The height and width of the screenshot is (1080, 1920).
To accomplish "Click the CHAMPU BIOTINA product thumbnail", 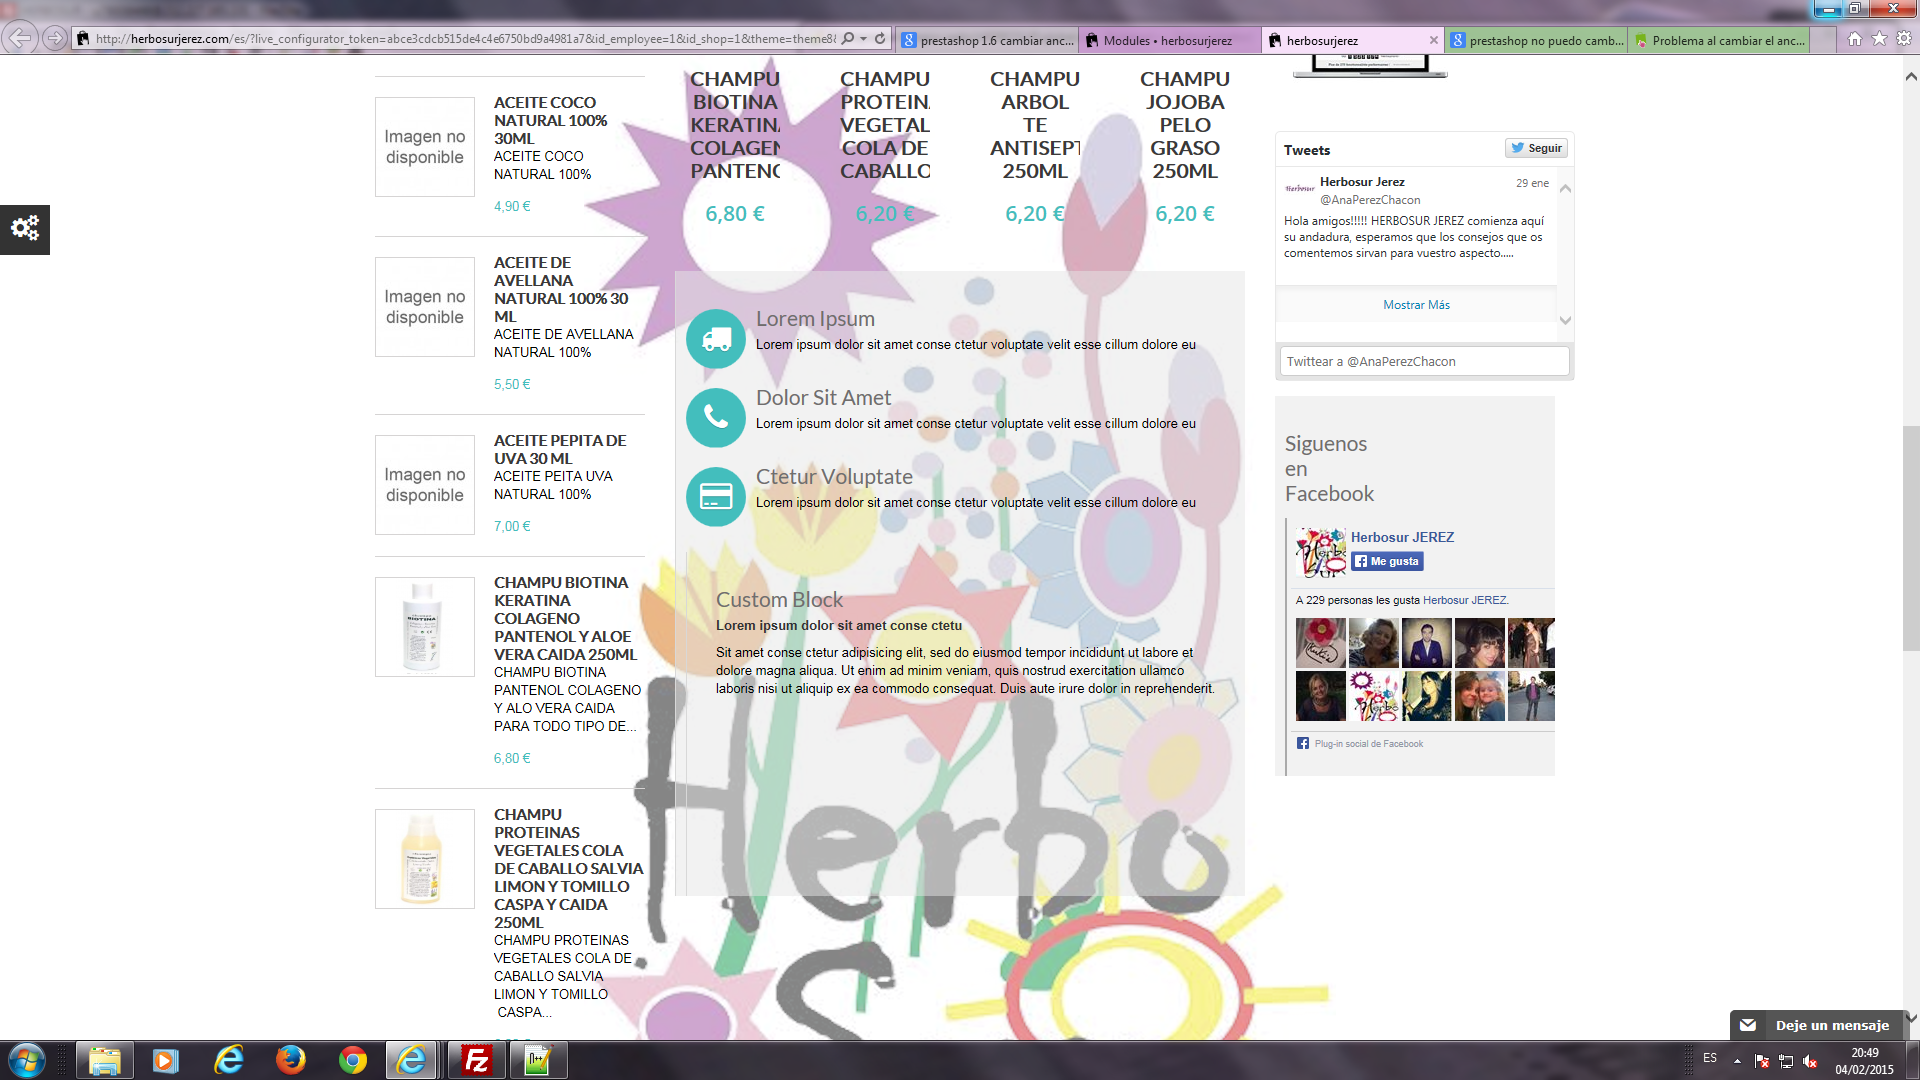I will (x=424, y=627).
